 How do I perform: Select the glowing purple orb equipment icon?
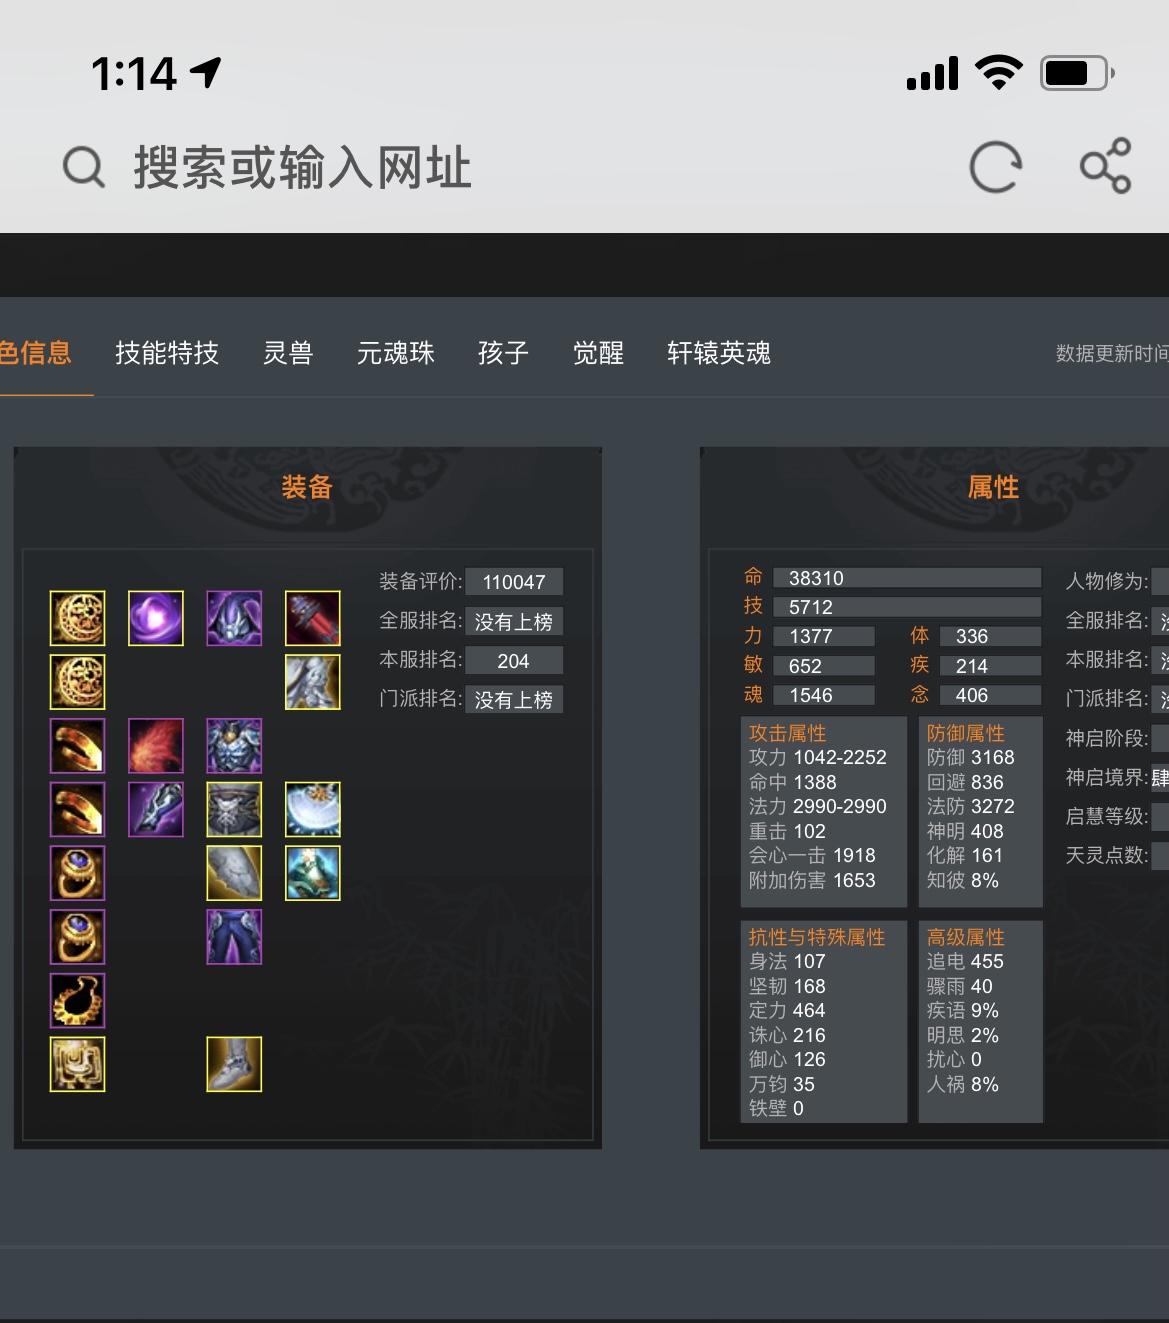click(156, 618)
